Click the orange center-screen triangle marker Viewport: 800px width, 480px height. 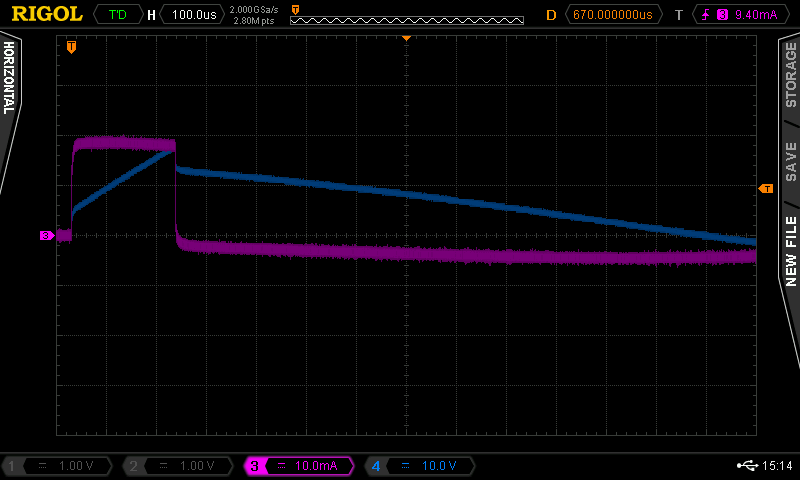pyautogui.click(x=406, y=38)
